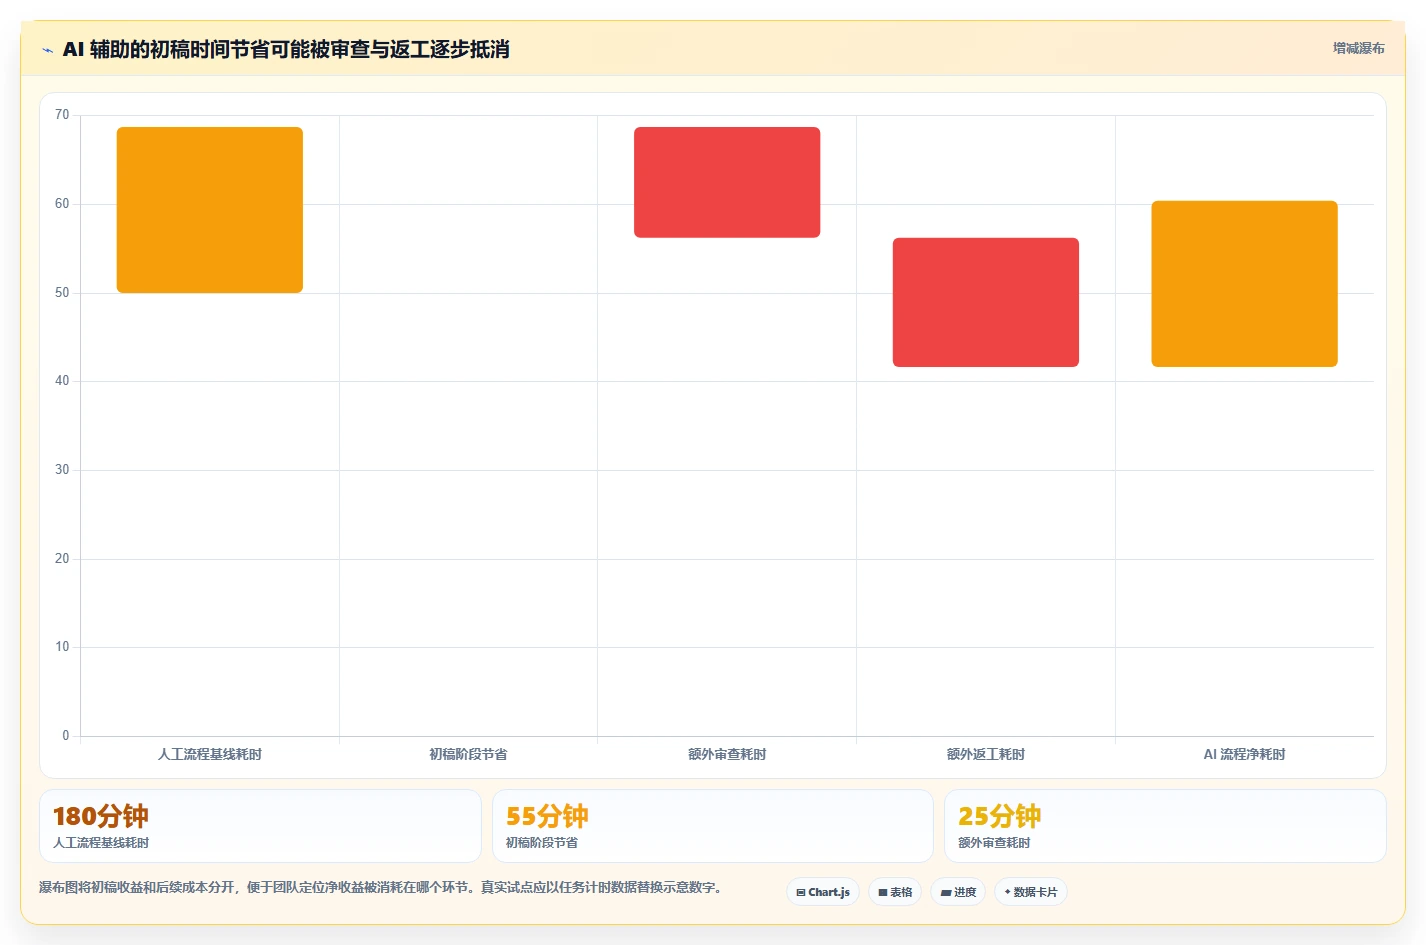This screenshot has width=1426, height=945.
Task: Click the 25分钟 stat card
Action: [1165, 826]
